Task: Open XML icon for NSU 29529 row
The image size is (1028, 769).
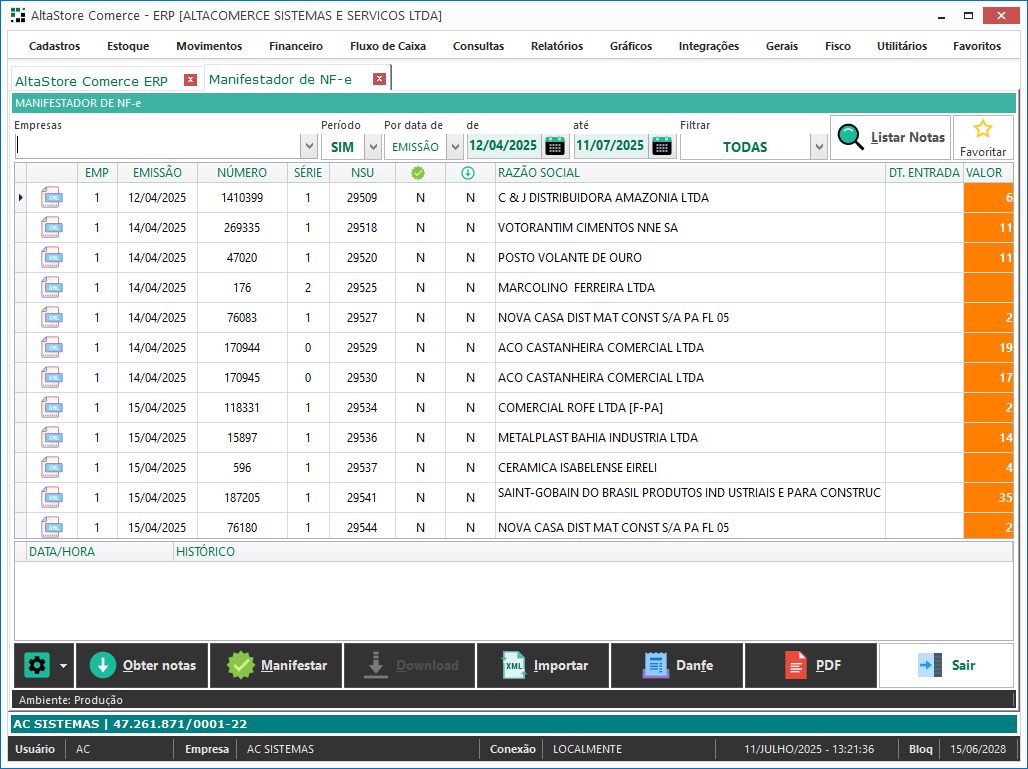Action: [51, 347]
